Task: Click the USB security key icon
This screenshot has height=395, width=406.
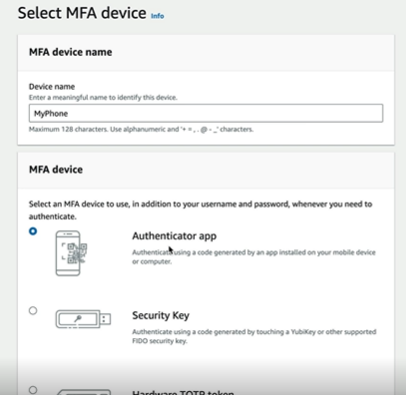Action: pyautogui.click(x=83, y=319)
